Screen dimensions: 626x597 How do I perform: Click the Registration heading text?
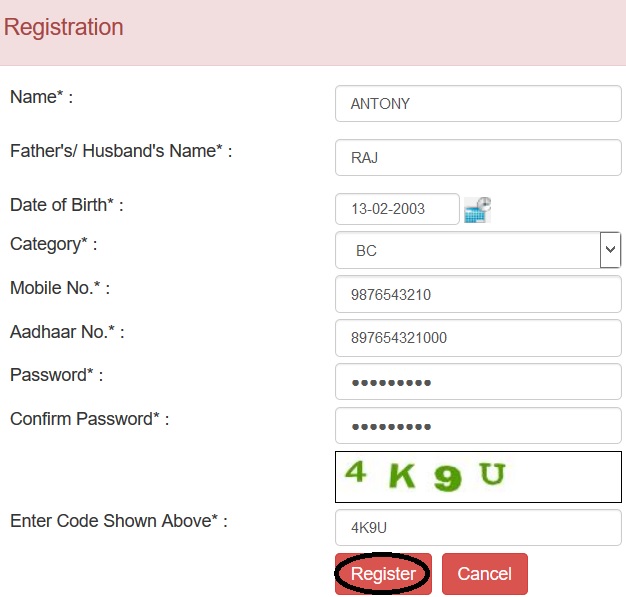tap(63, 27)
